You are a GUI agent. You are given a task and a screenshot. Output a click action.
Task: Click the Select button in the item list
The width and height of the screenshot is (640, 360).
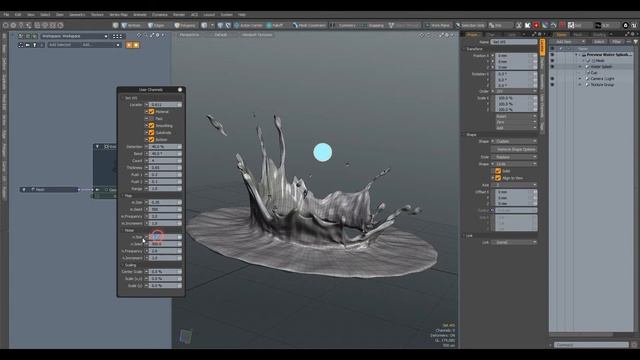click(599, 42)
